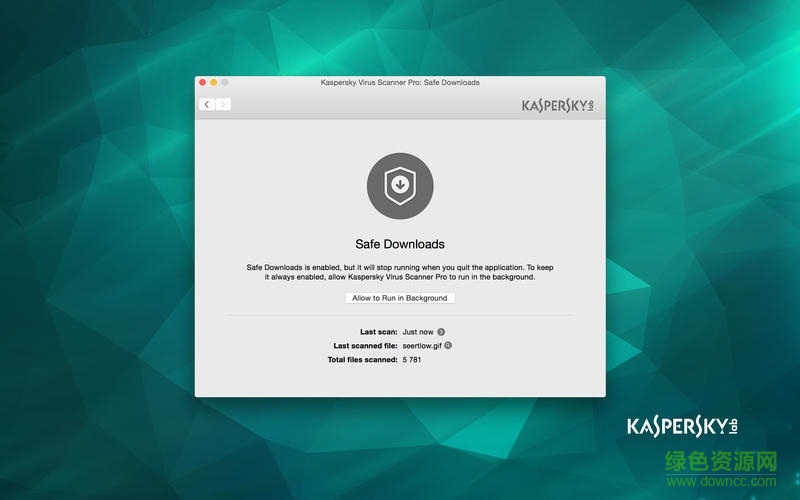Minimize the window with yellow button
The height and width of the screenshot is (500, 800).
coord(214,82)
